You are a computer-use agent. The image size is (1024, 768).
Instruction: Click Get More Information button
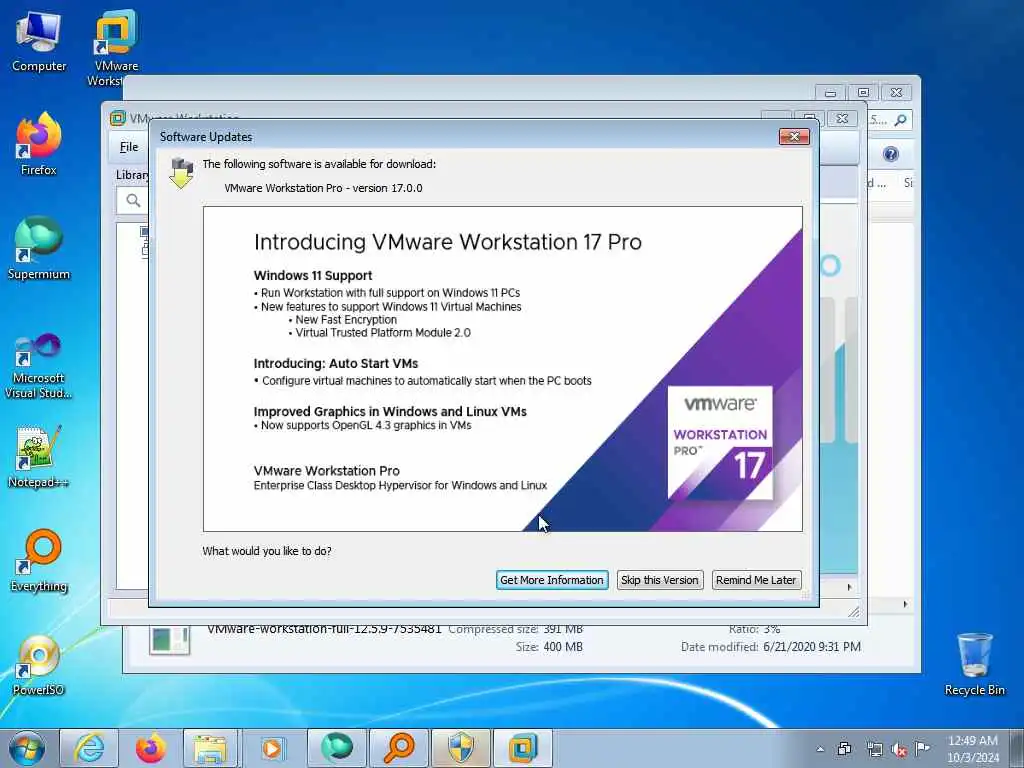tap(552, 580)
